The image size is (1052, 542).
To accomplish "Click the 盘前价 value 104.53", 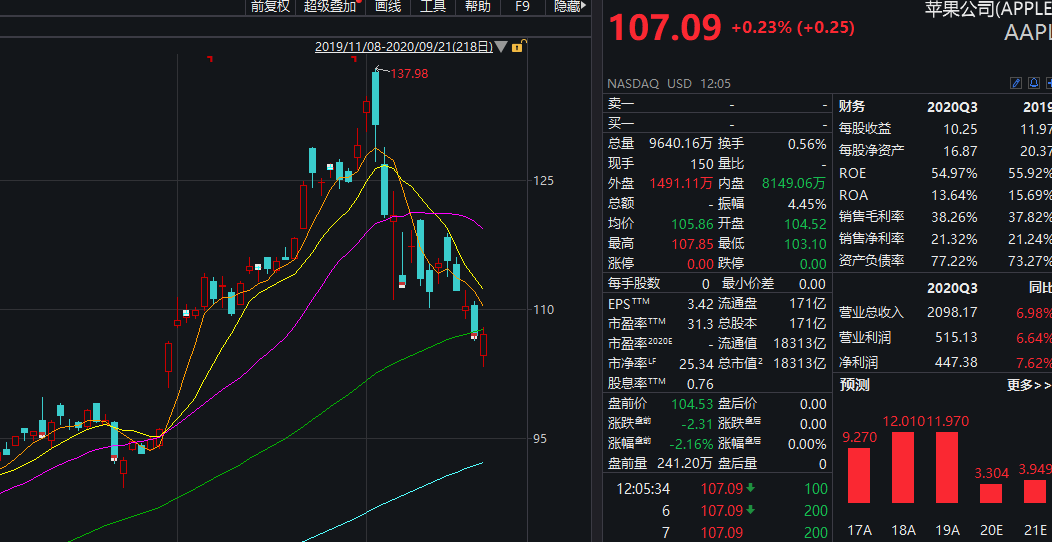I will [x=692, y=404].
